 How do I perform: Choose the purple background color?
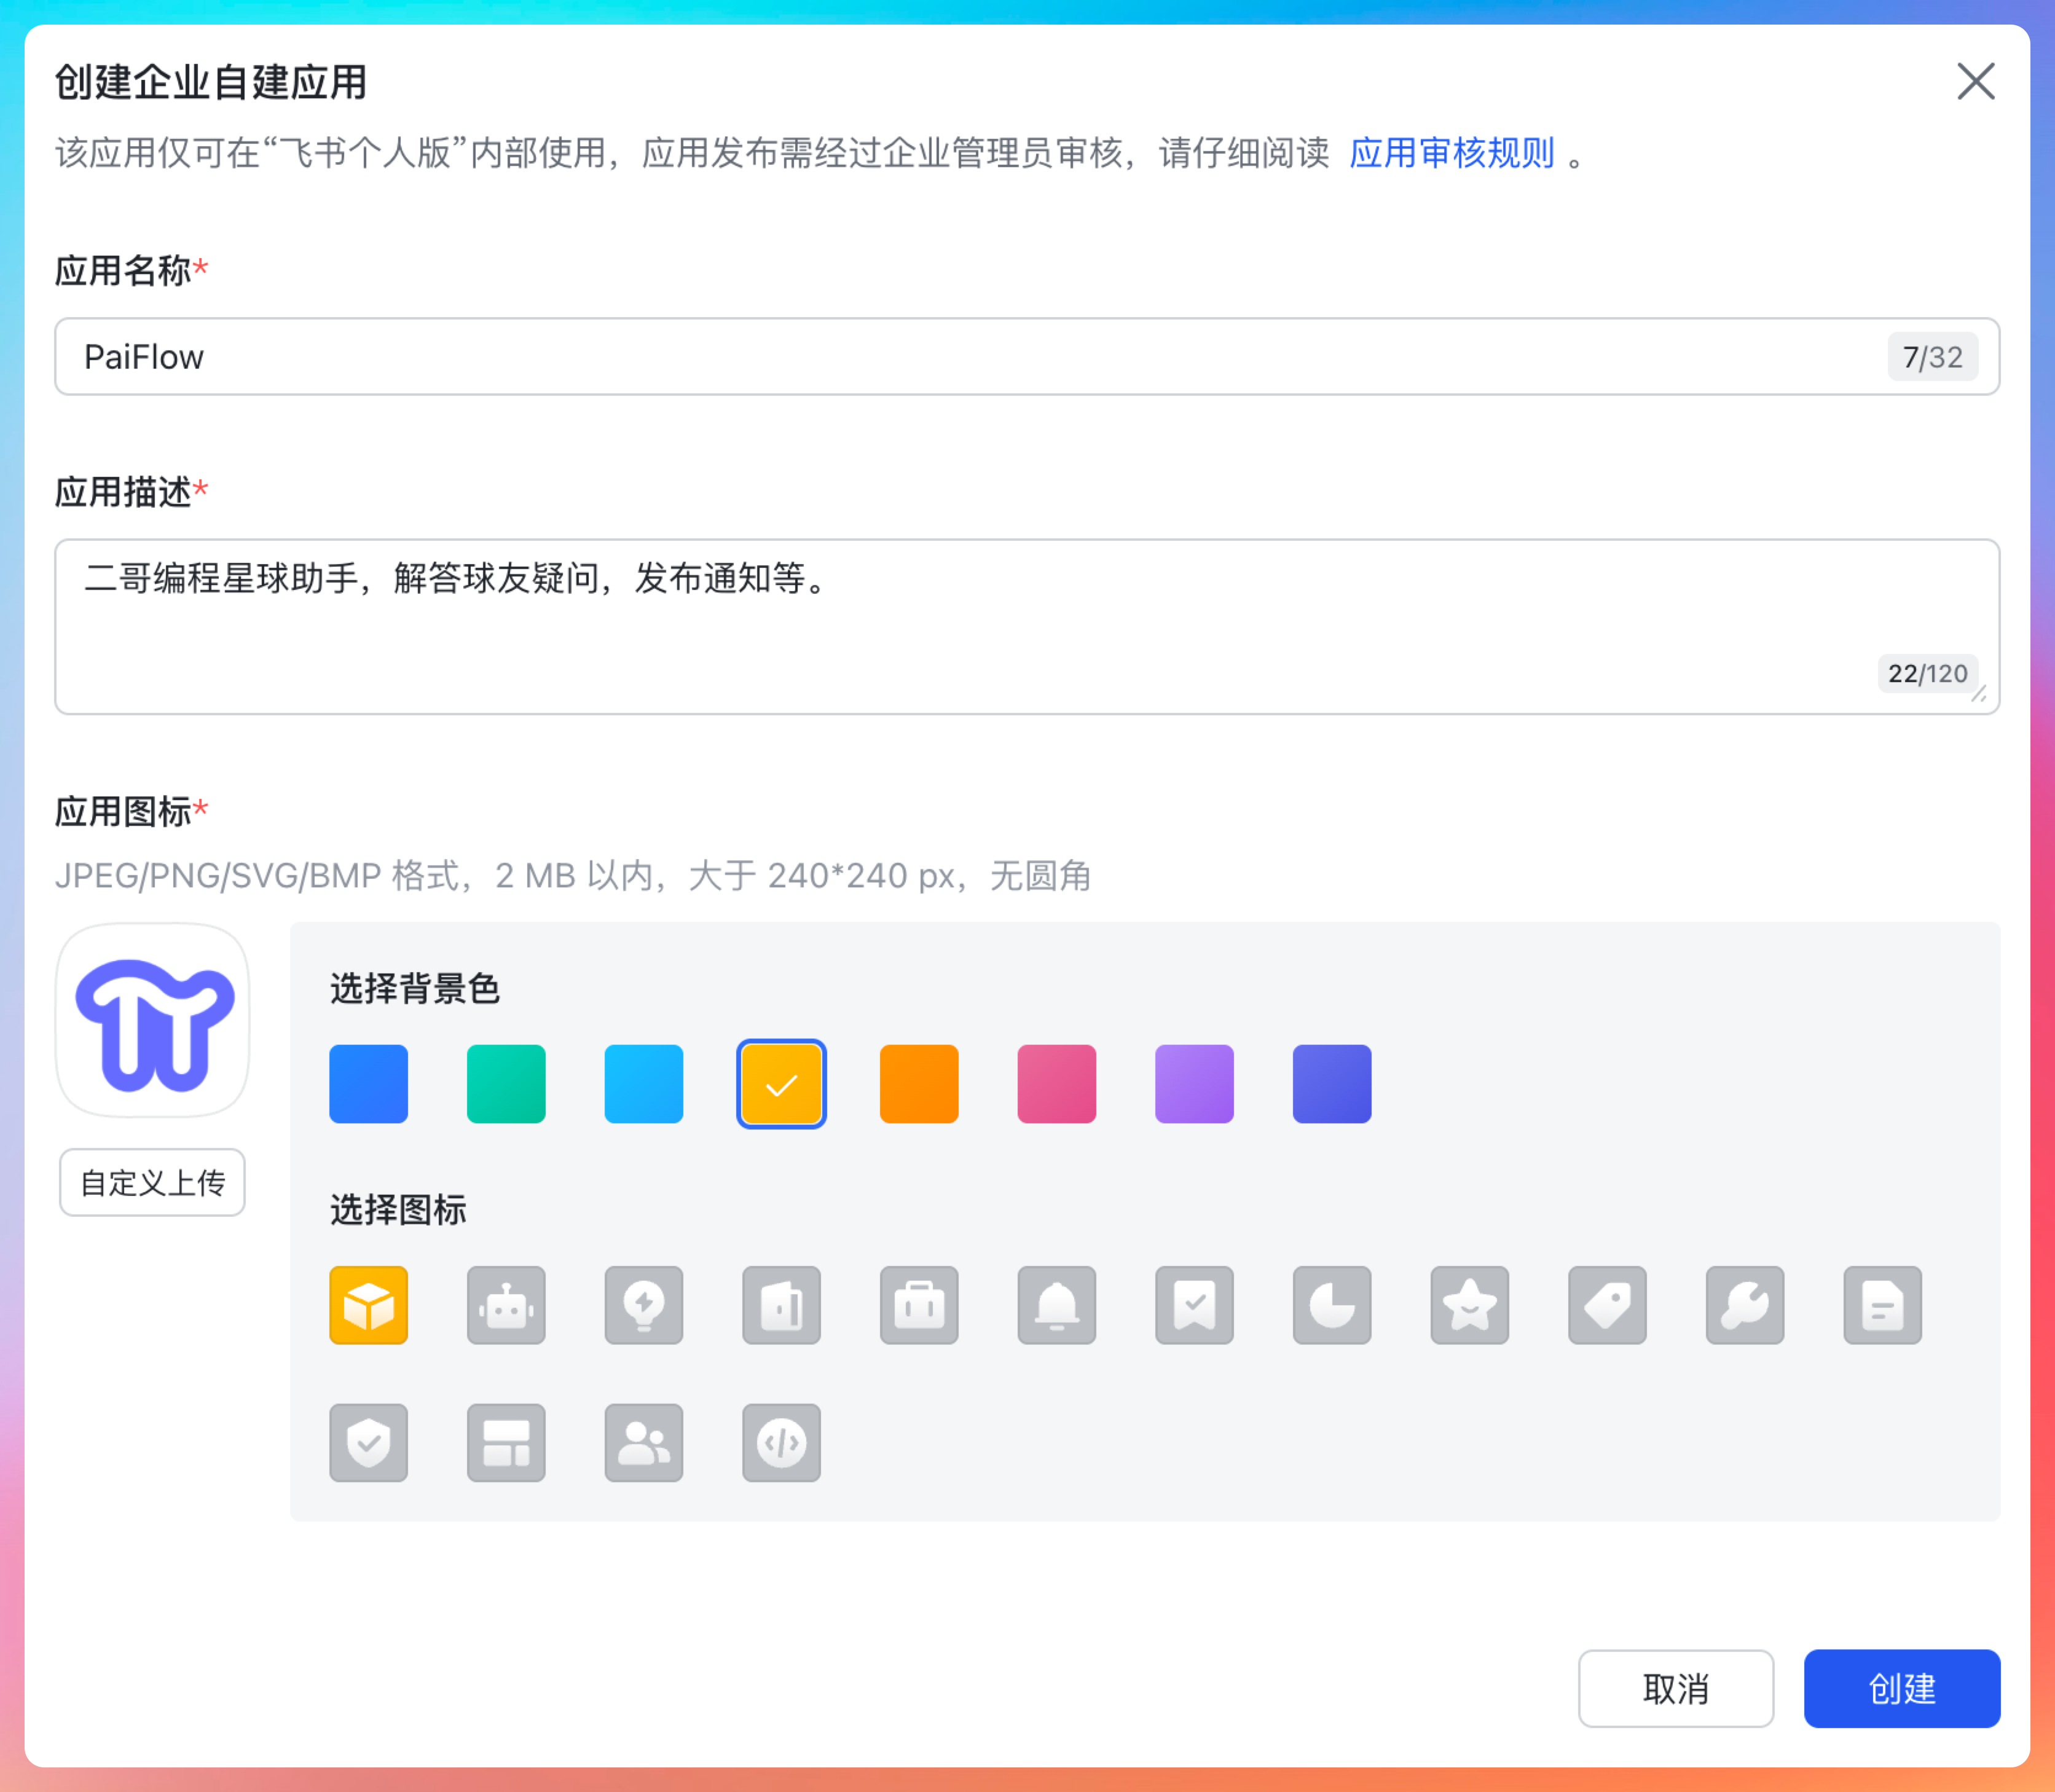pos(1194,1084)
